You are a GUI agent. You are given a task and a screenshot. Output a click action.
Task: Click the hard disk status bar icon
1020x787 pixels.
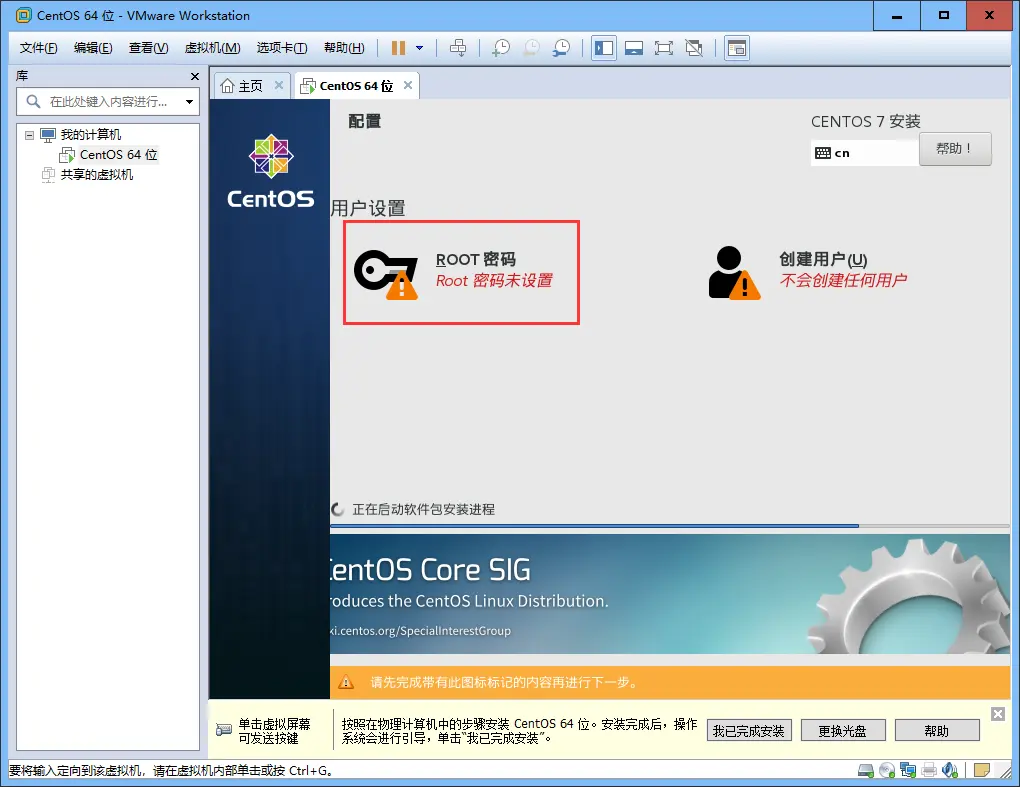tap(866, 771)
